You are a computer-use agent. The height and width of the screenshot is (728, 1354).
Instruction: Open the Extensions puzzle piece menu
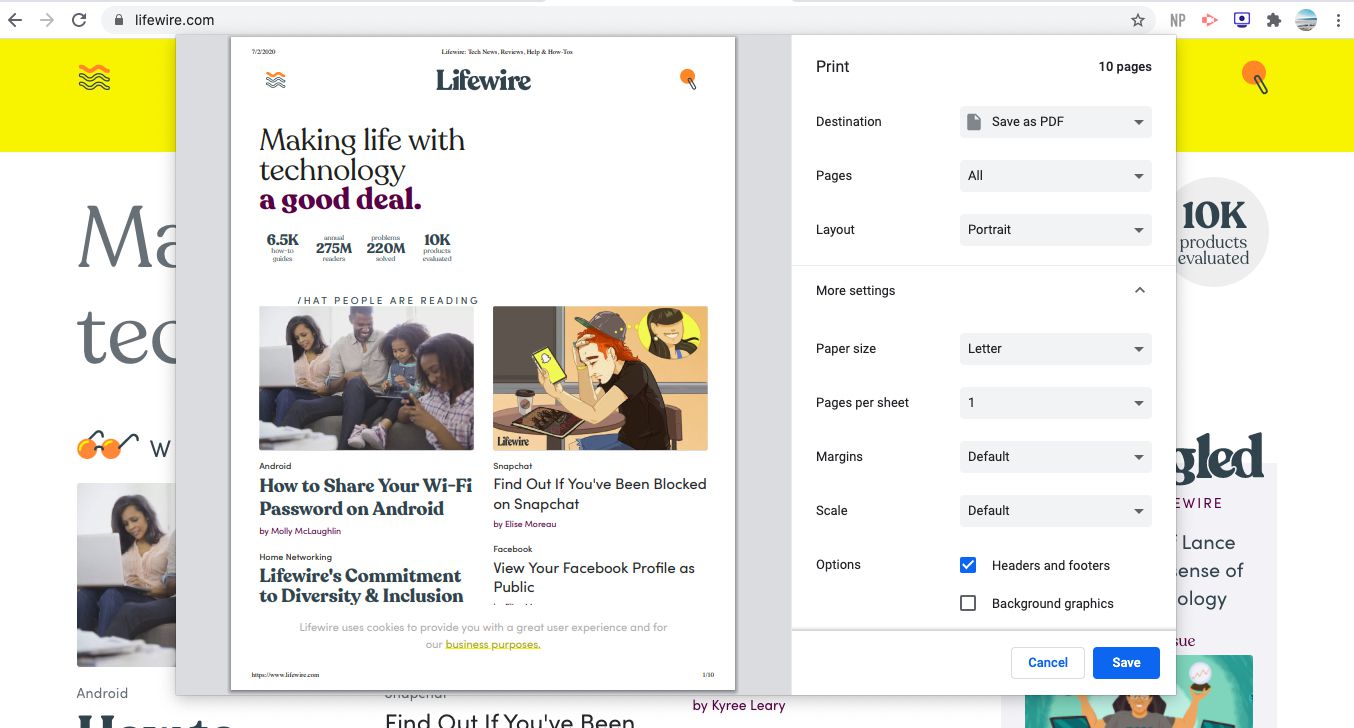tap(1273, 20)
